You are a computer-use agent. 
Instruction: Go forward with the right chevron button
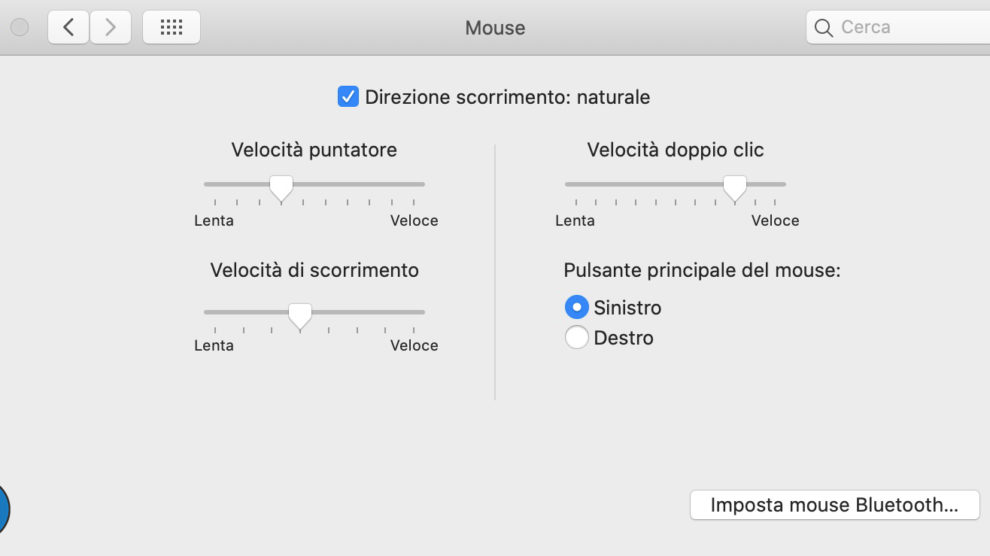coord(111,27)
